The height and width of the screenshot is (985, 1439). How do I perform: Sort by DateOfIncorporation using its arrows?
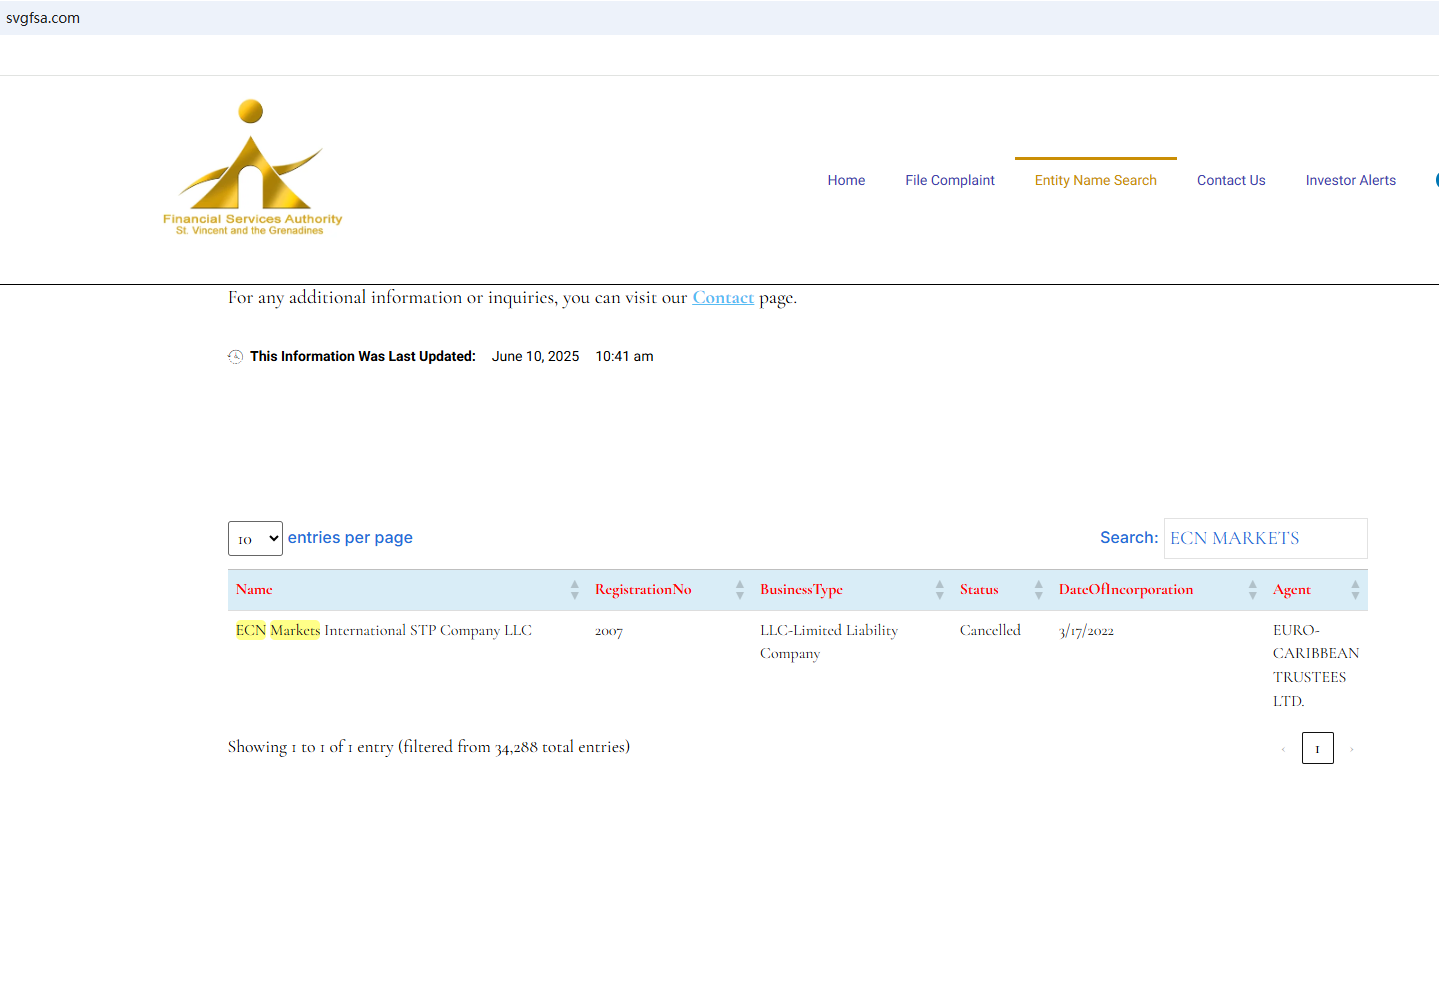[x=1252, y=590]
